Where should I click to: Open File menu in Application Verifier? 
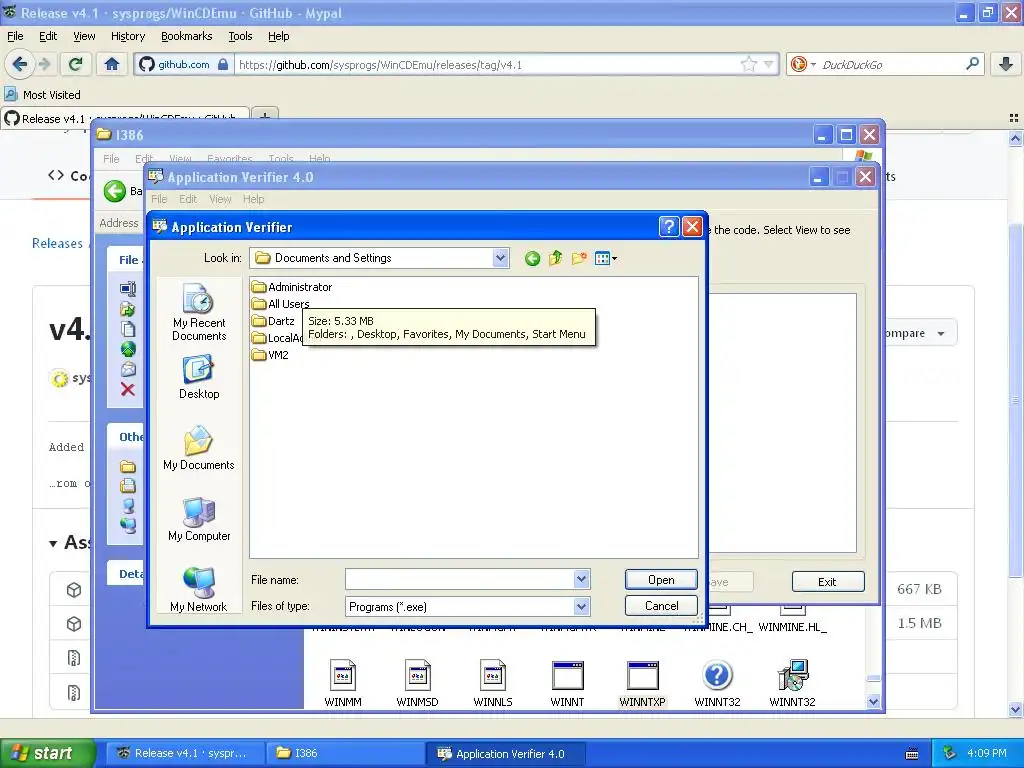point(159,199)
